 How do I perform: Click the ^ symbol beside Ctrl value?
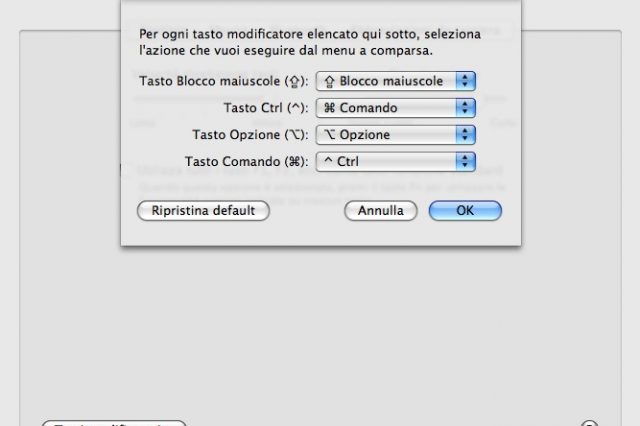tap(328, 161)
